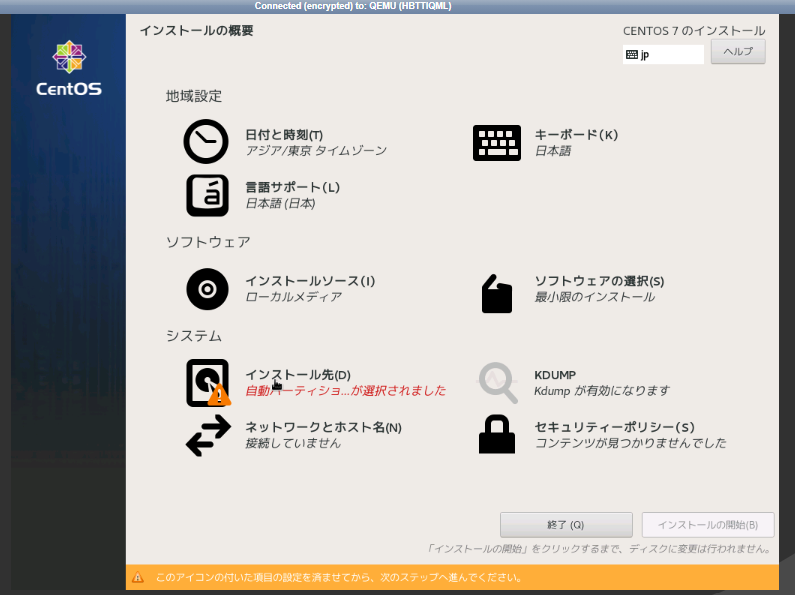
Task: Open the installation destination disk icon
Action: point(208,383)
